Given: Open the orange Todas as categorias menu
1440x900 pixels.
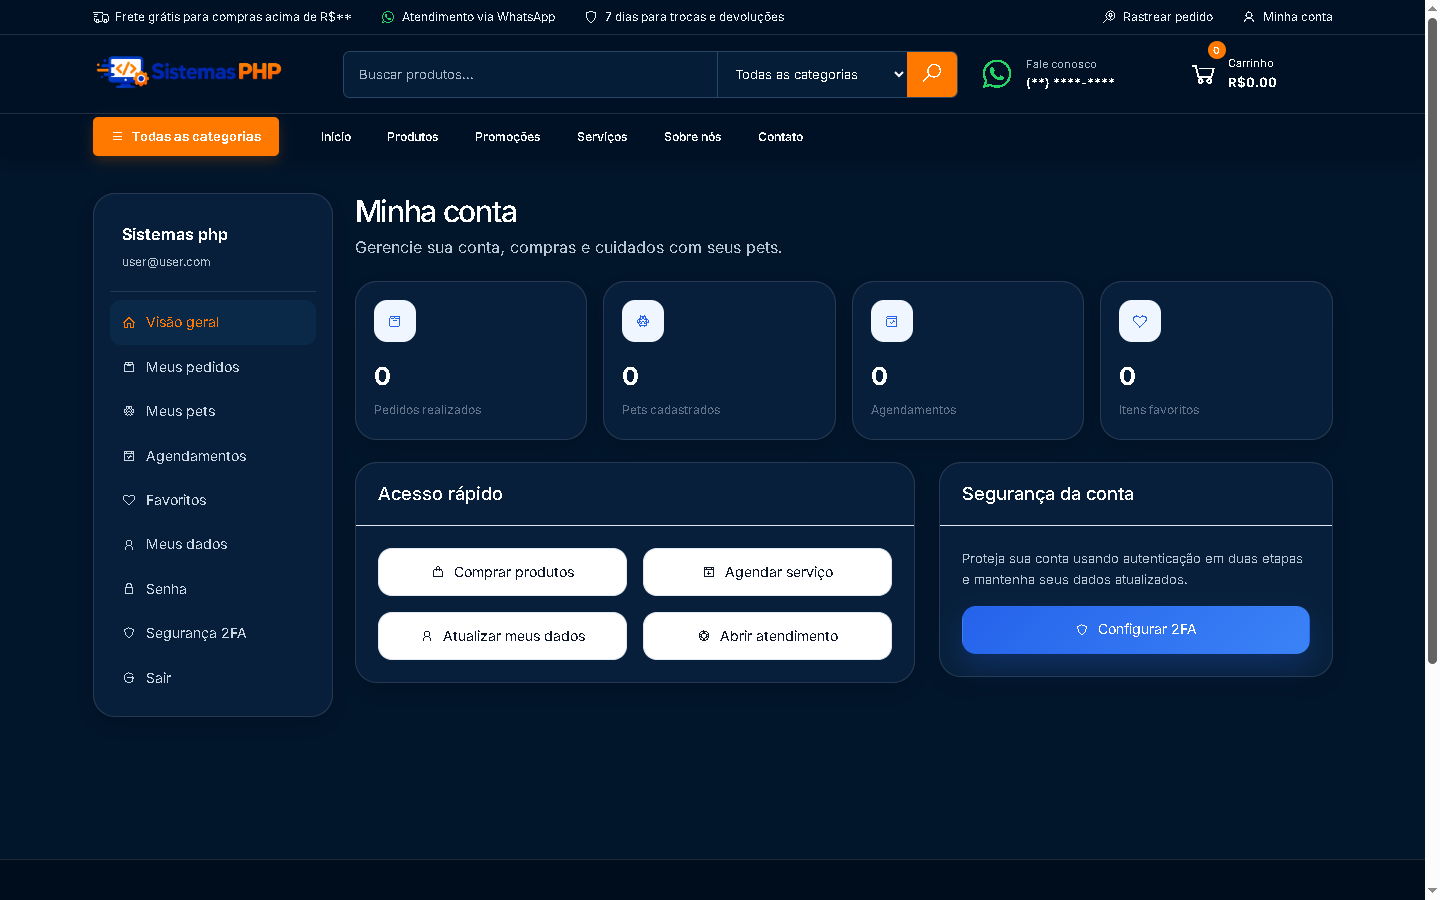Looking at the screenshot, I should click(186, 137).
